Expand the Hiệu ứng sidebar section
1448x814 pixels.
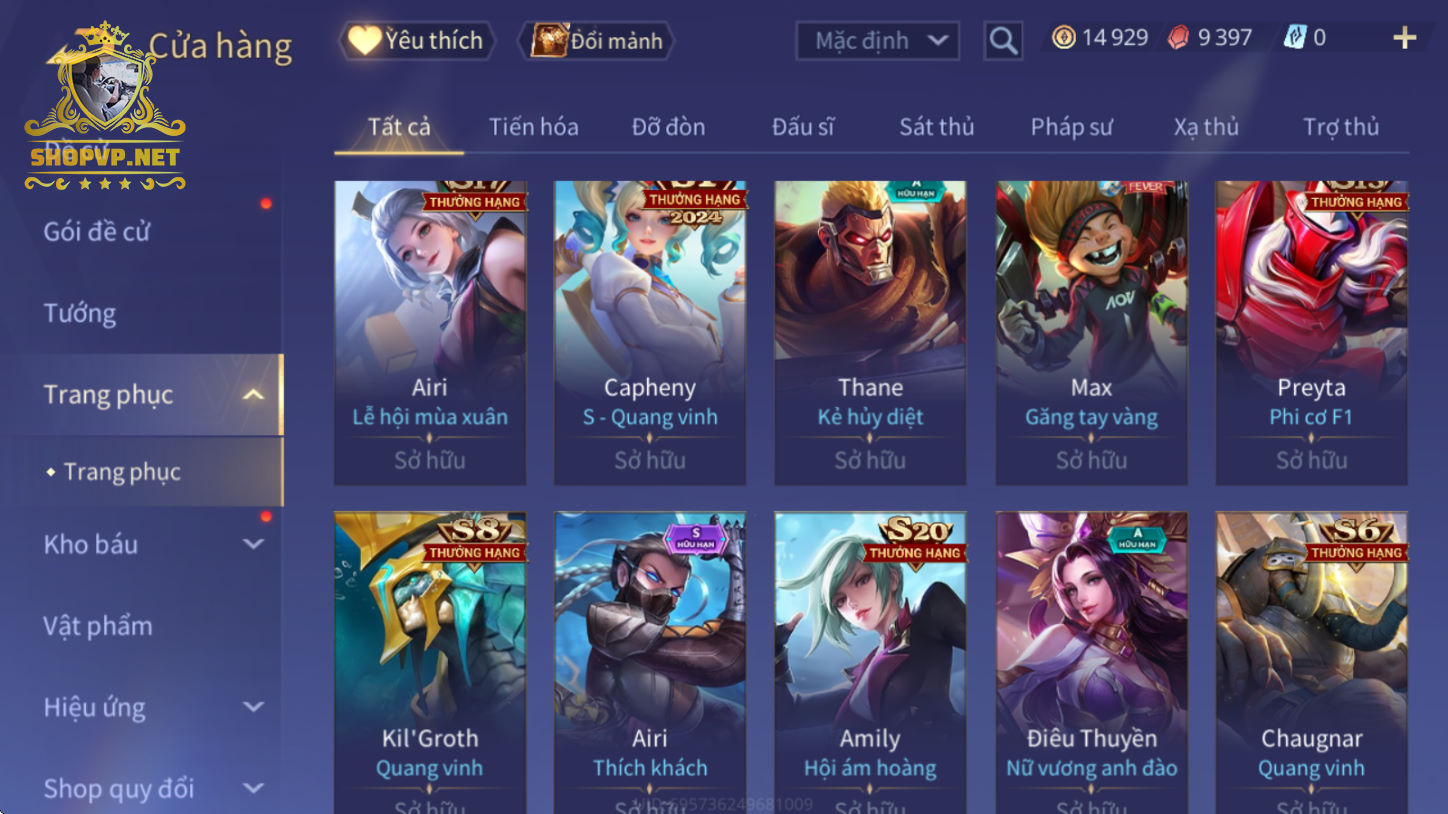(x=254, y=707)
